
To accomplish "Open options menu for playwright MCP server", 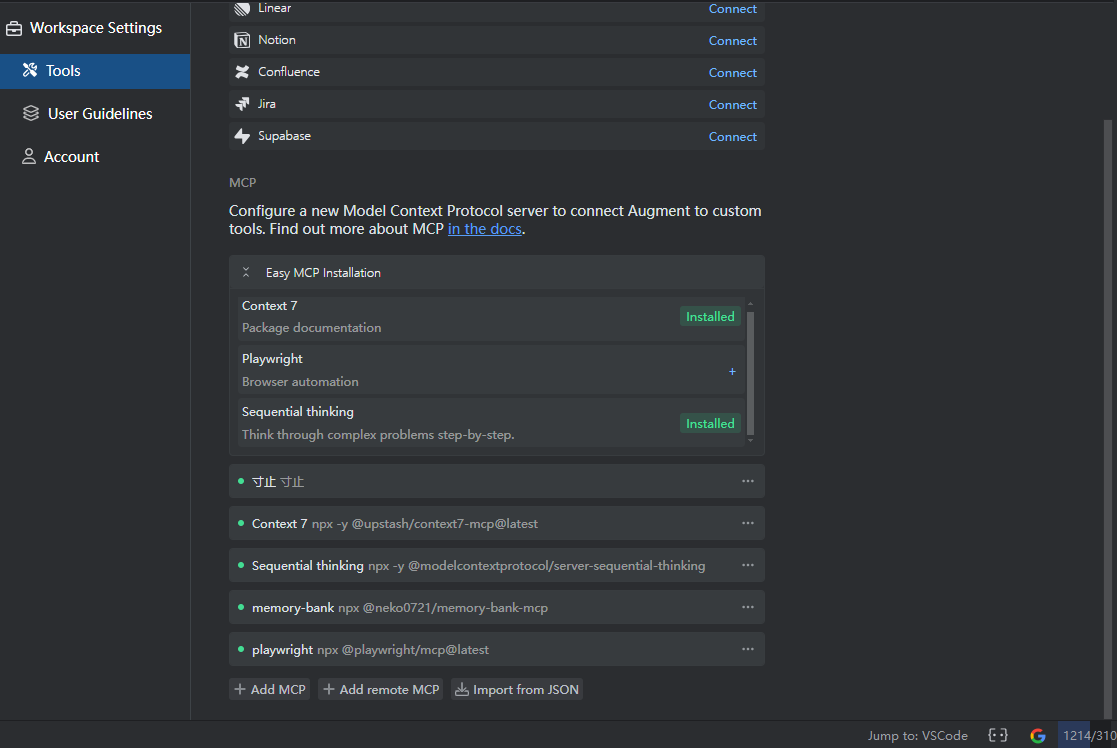I will pos(747,649).
